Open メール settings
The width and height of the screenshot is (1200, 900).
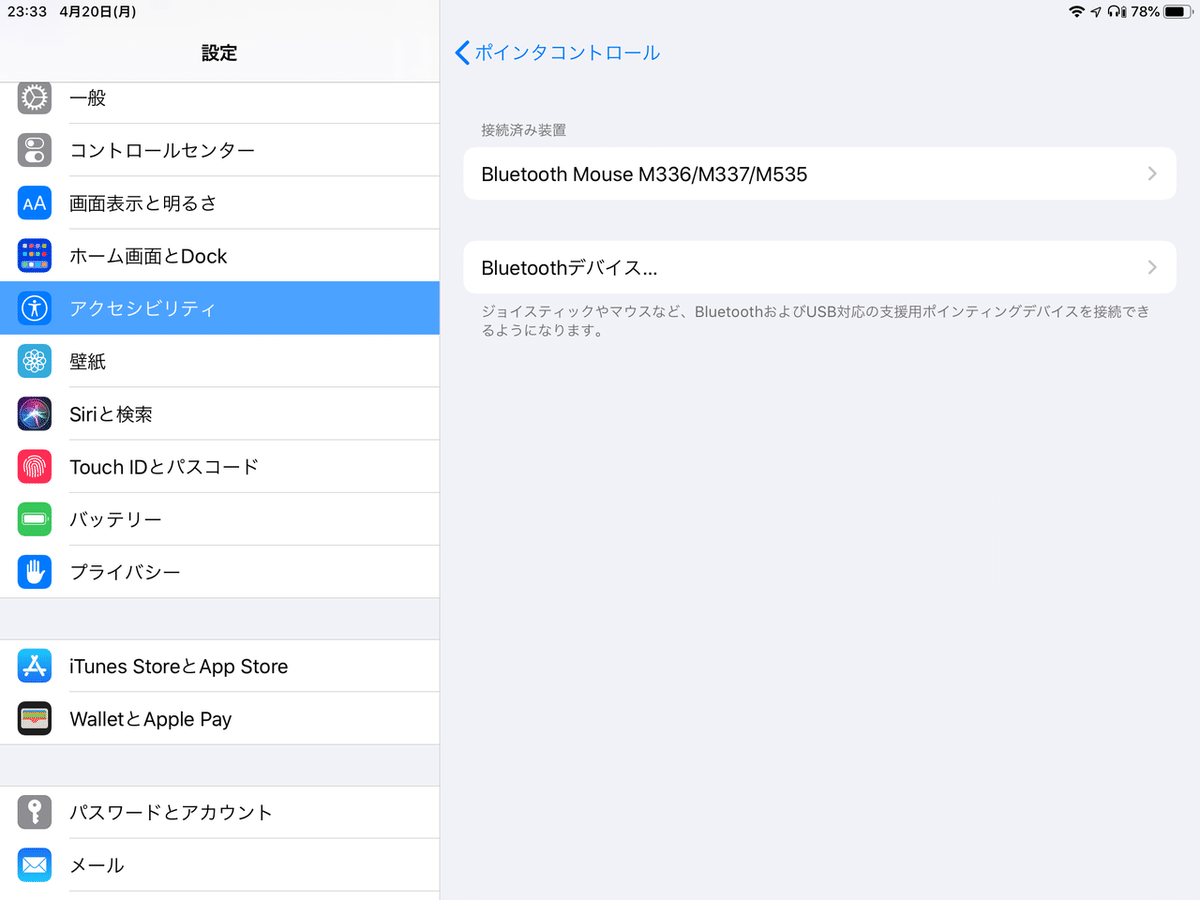220,865
